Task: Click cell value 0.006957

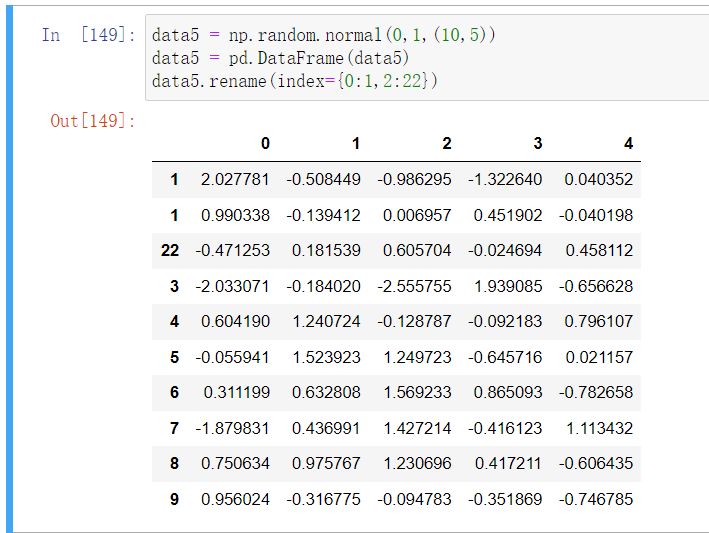Action: coord(417,215)
